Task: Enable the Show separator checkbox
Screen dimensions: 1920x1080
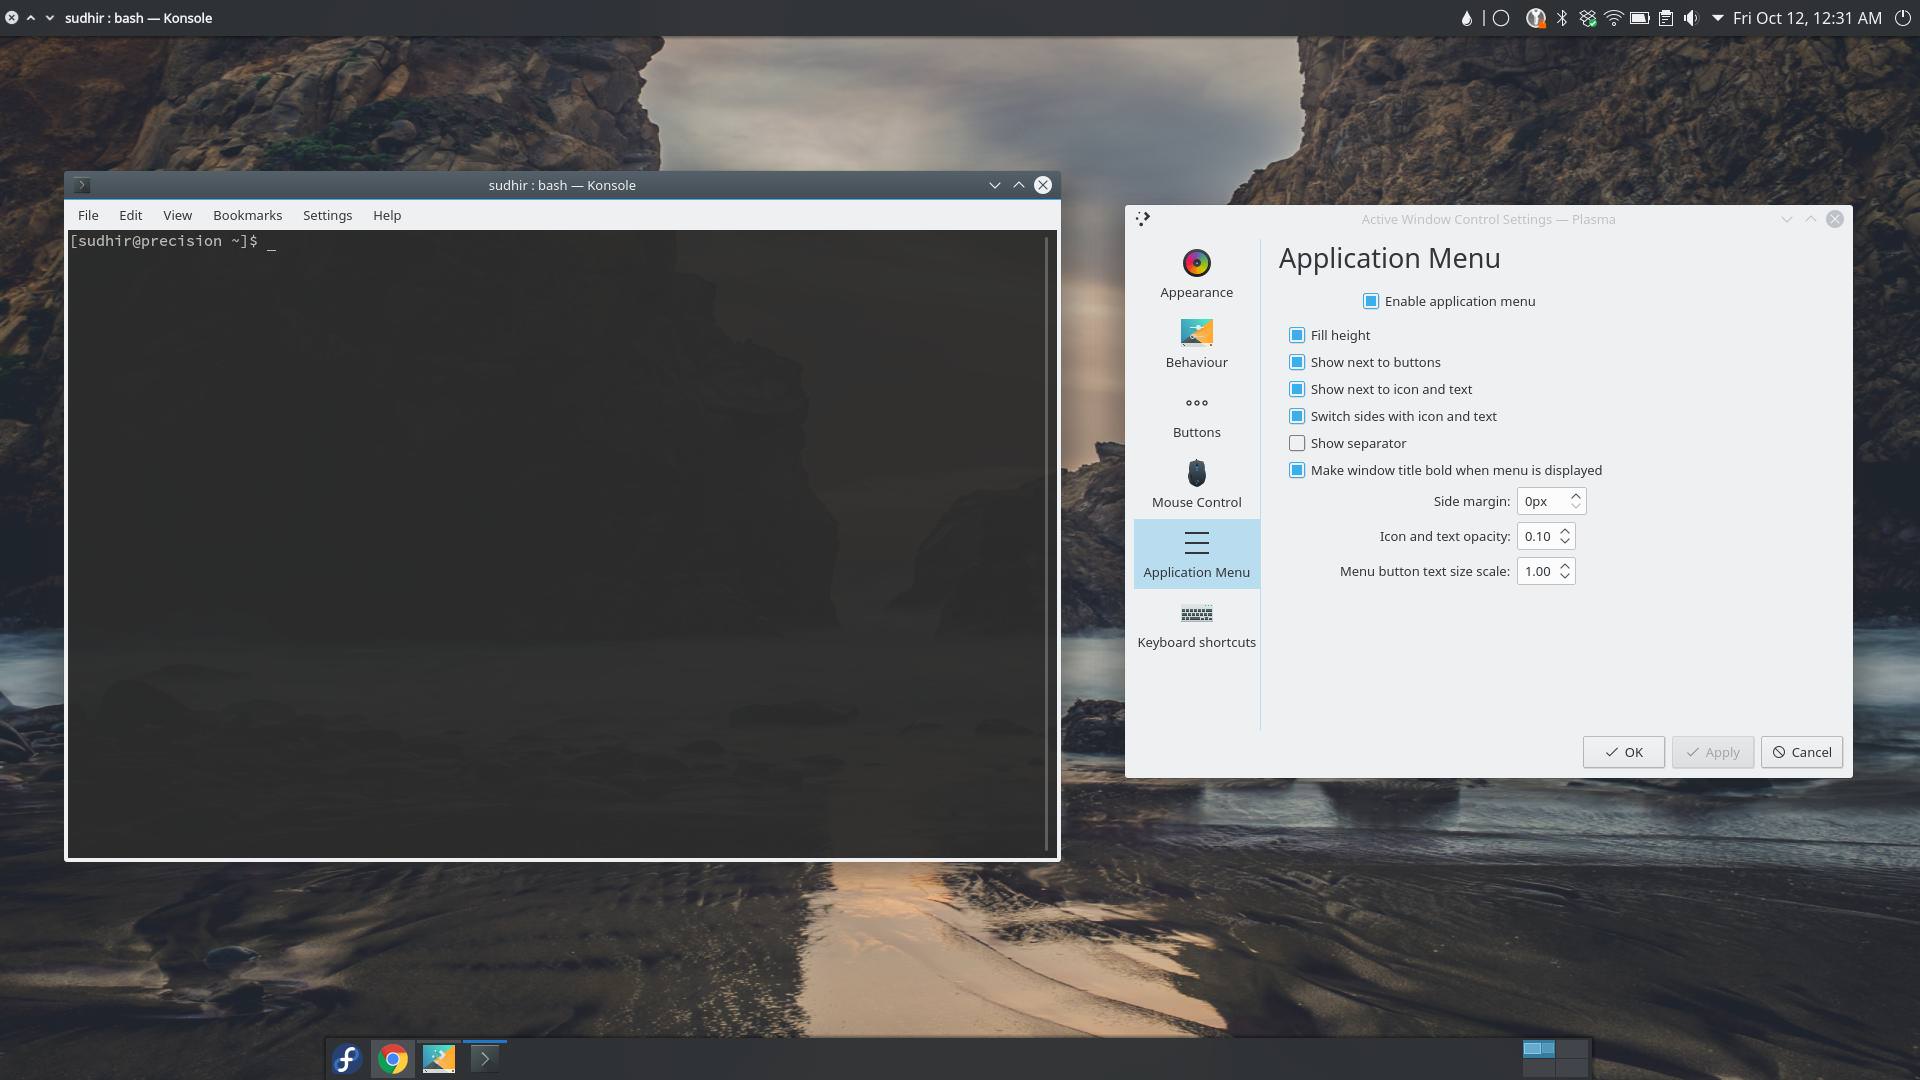Action: pyautogui.click(x=1297, y=443)
